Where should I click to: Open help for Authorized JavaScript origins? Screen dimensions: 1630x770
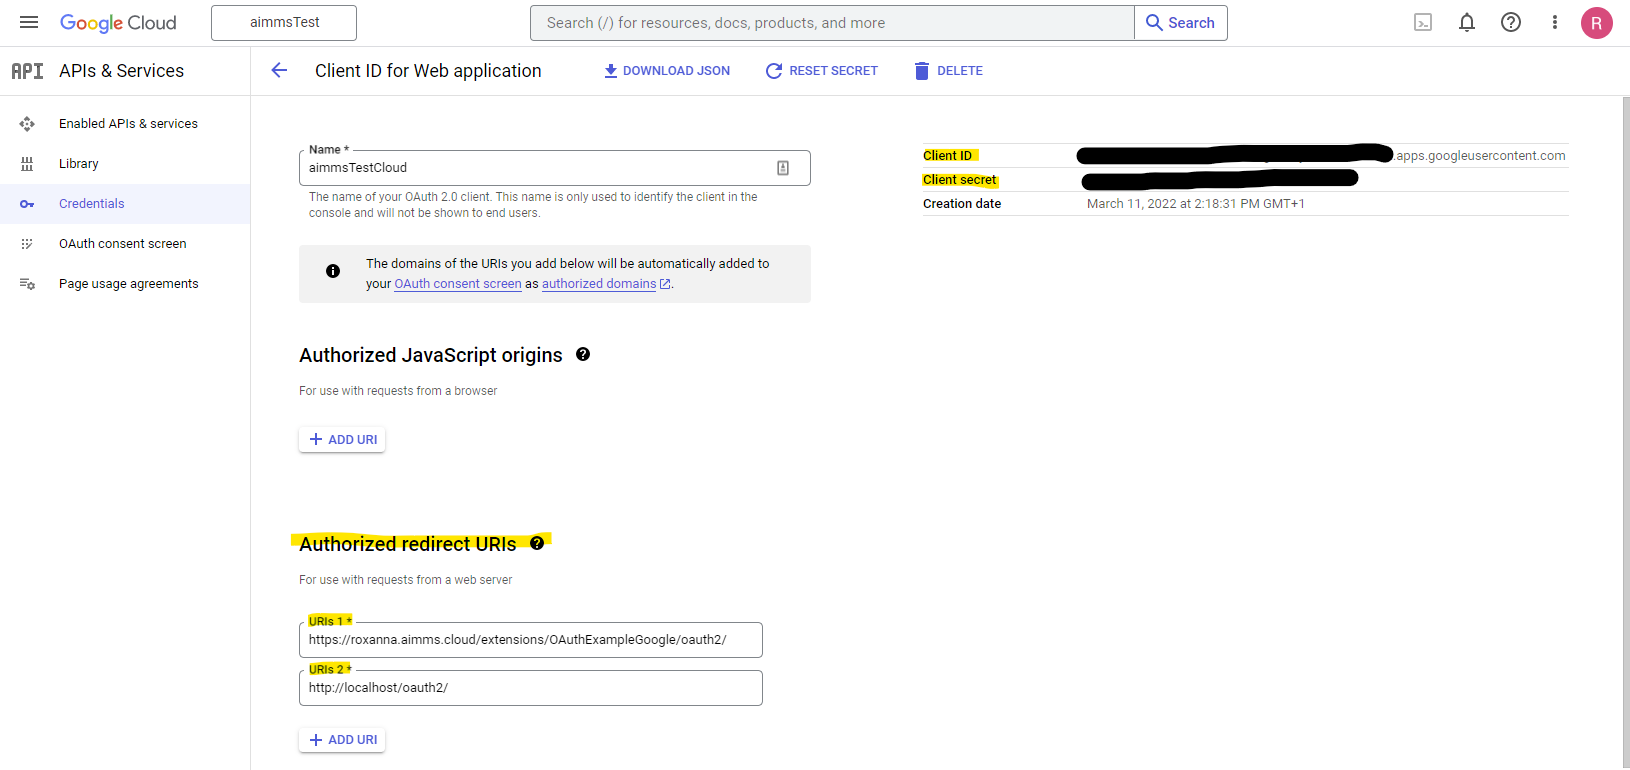coord(583,354)
